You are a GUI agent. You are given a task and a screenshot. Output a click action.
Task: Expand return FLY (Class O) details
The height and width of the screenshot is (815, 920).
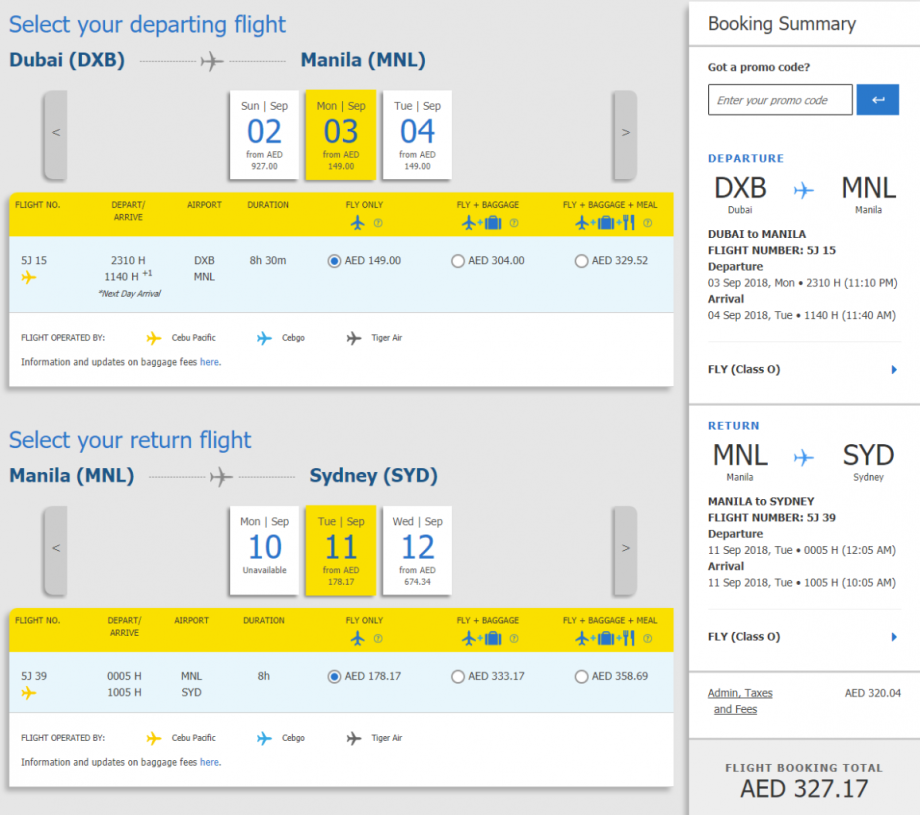coord(894,637)
